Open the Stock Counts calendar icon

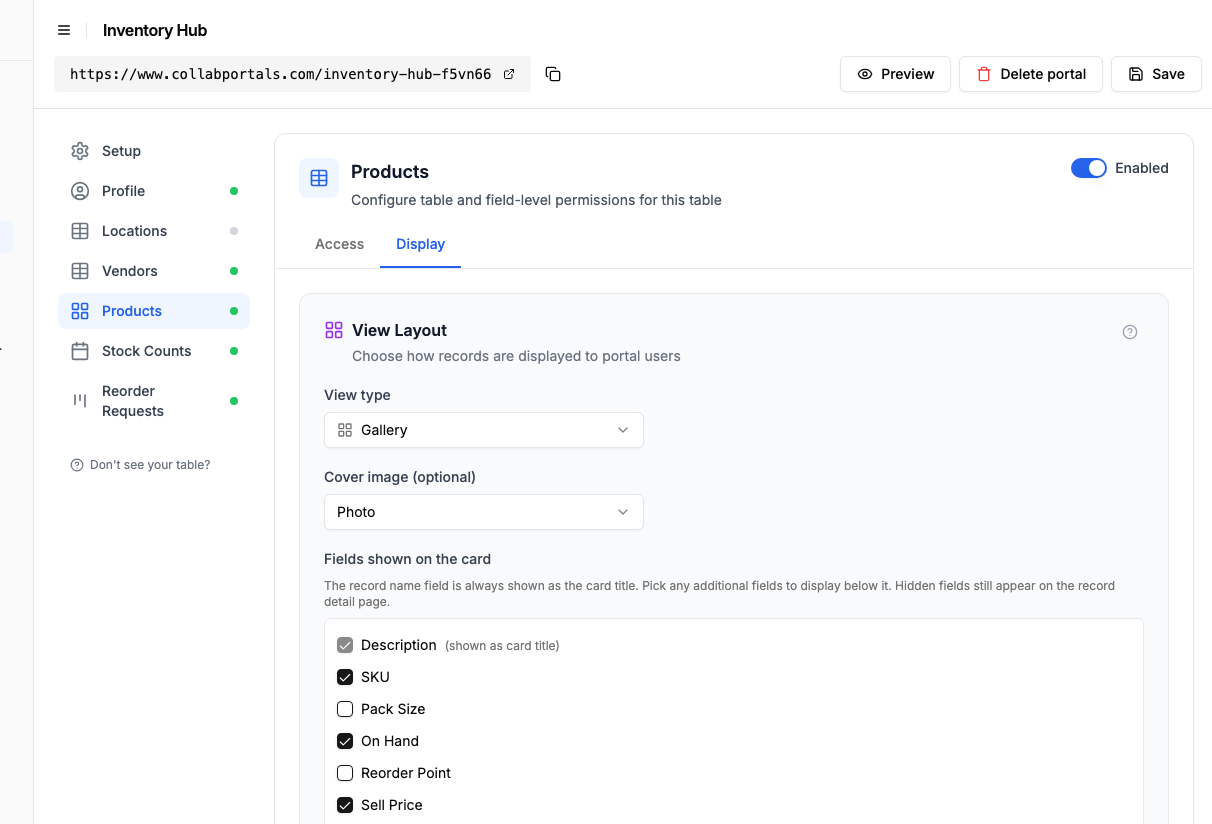[x=80, y=351]
